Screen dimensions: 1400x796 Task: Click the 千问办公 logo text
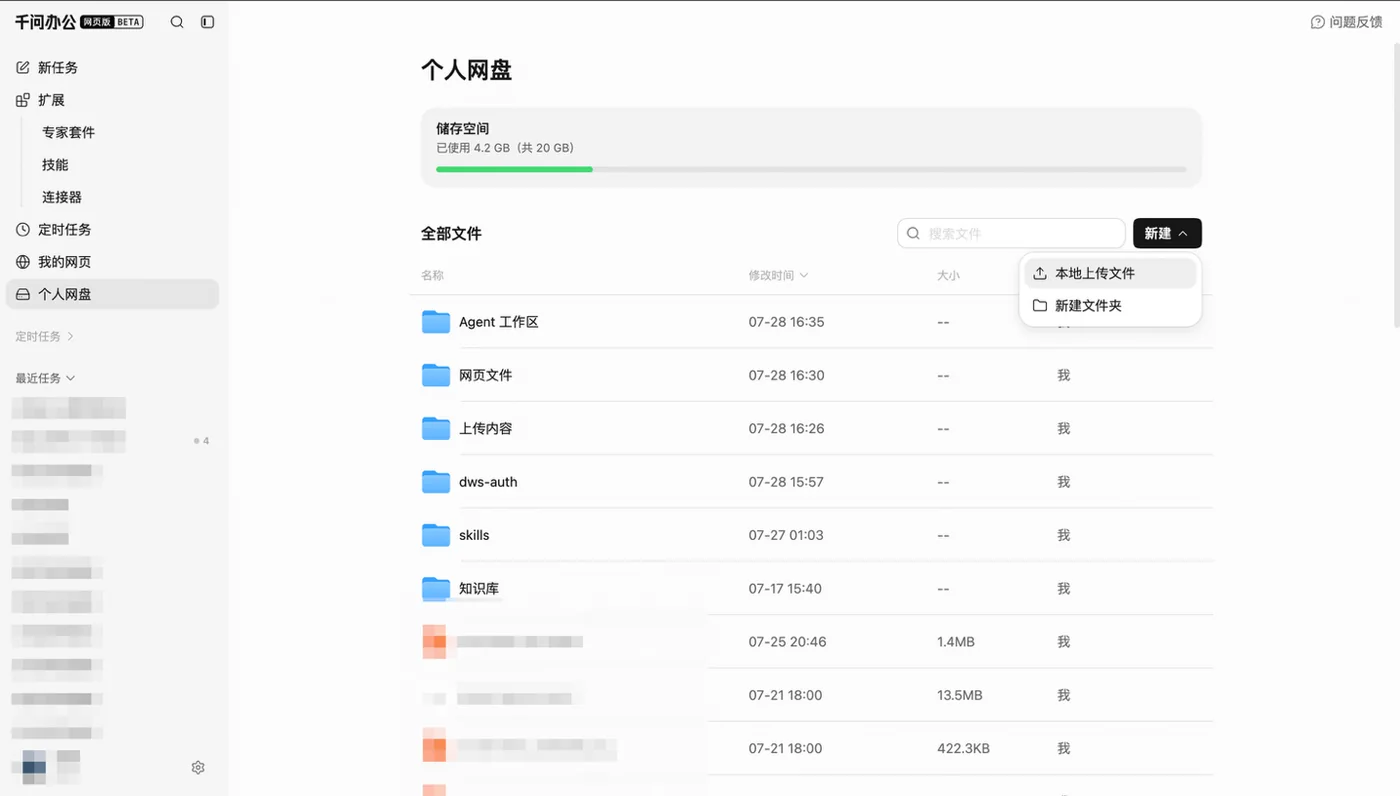click(x=45, y=22)
